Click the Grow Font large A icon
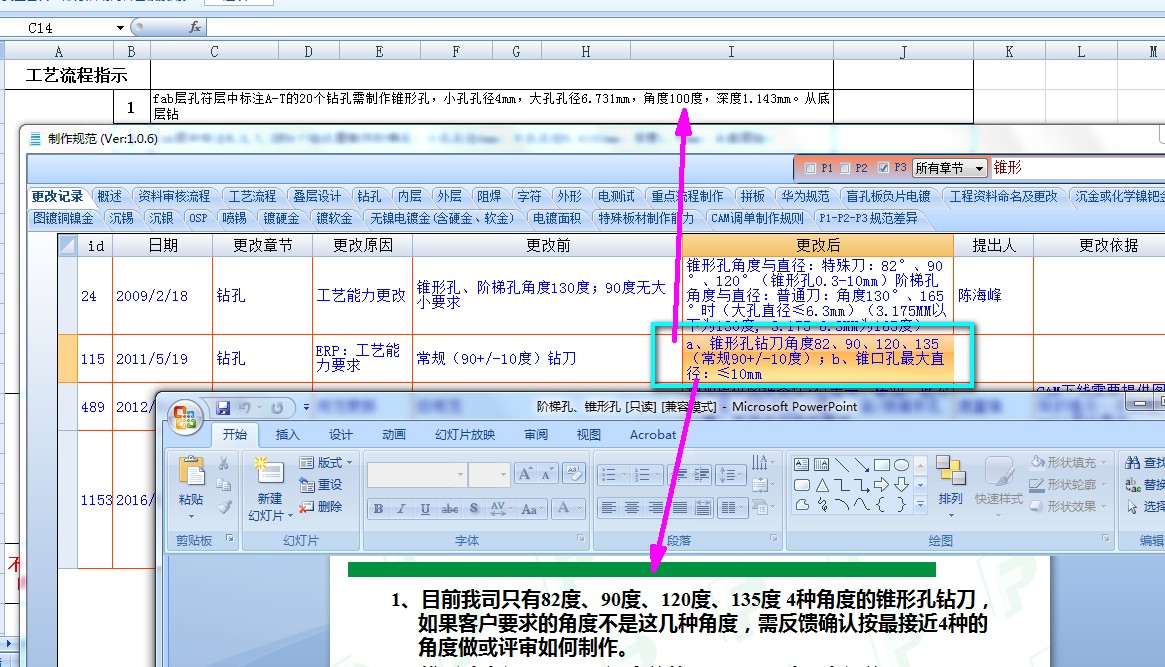Viewport: 1165px width, 667px height. [525, 474]
